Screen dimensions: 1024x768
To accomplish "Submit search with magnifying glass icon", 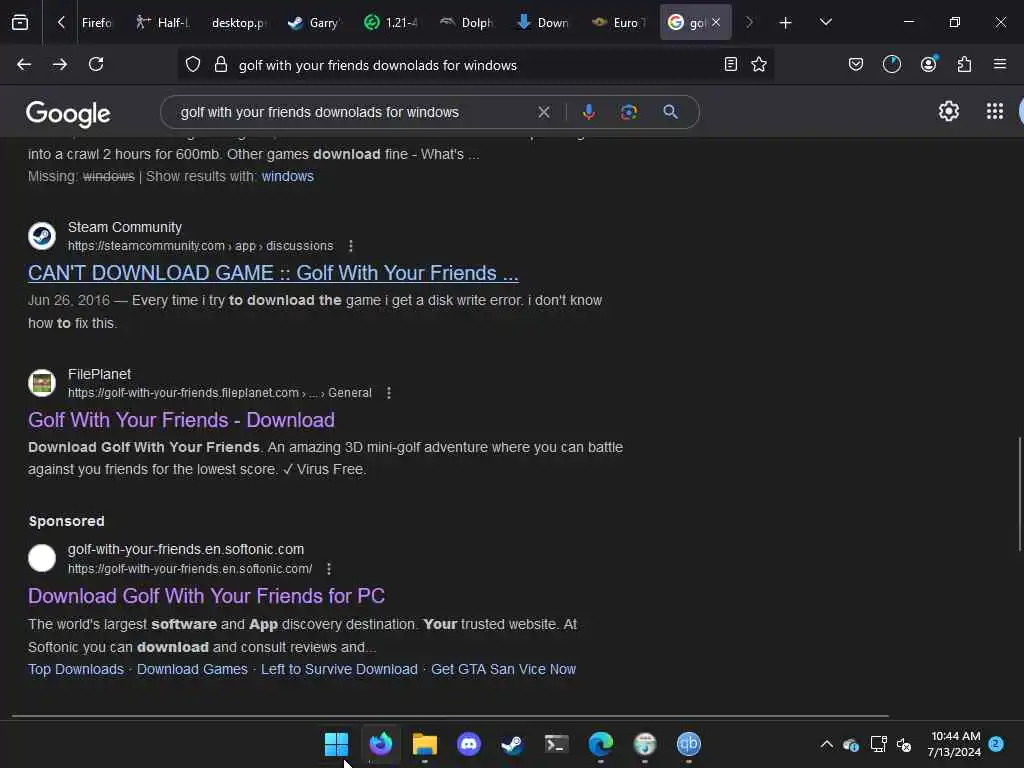I will pos(670,112).
